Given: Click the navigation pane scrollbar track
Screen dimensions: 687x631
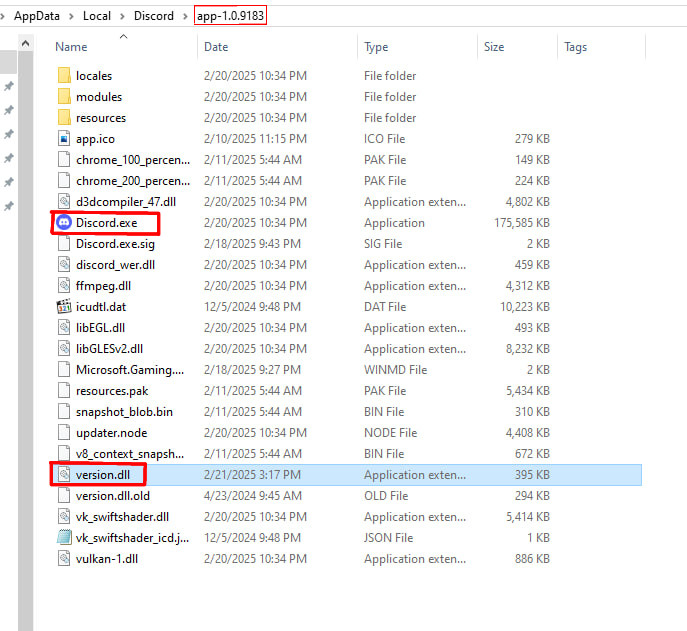Looking at the screenshot, I should [25, 341].
